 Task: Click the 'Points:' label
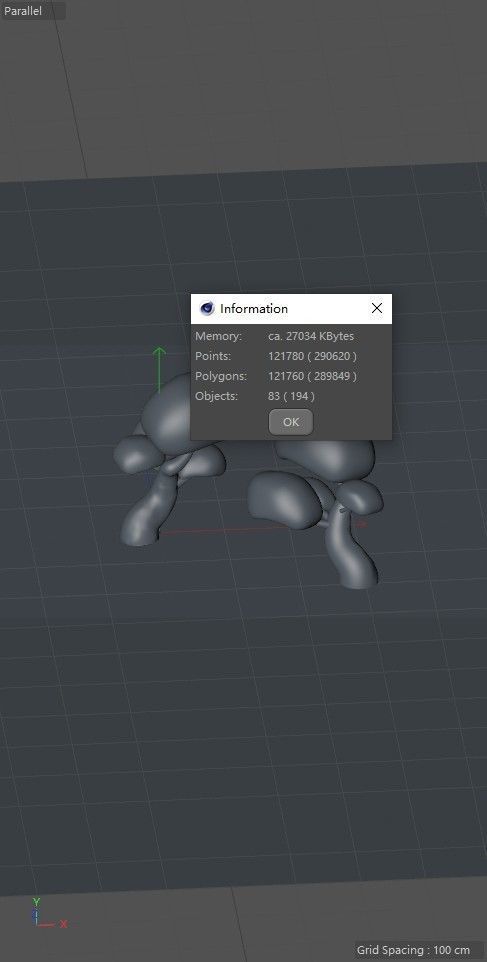tap(213, 356)
